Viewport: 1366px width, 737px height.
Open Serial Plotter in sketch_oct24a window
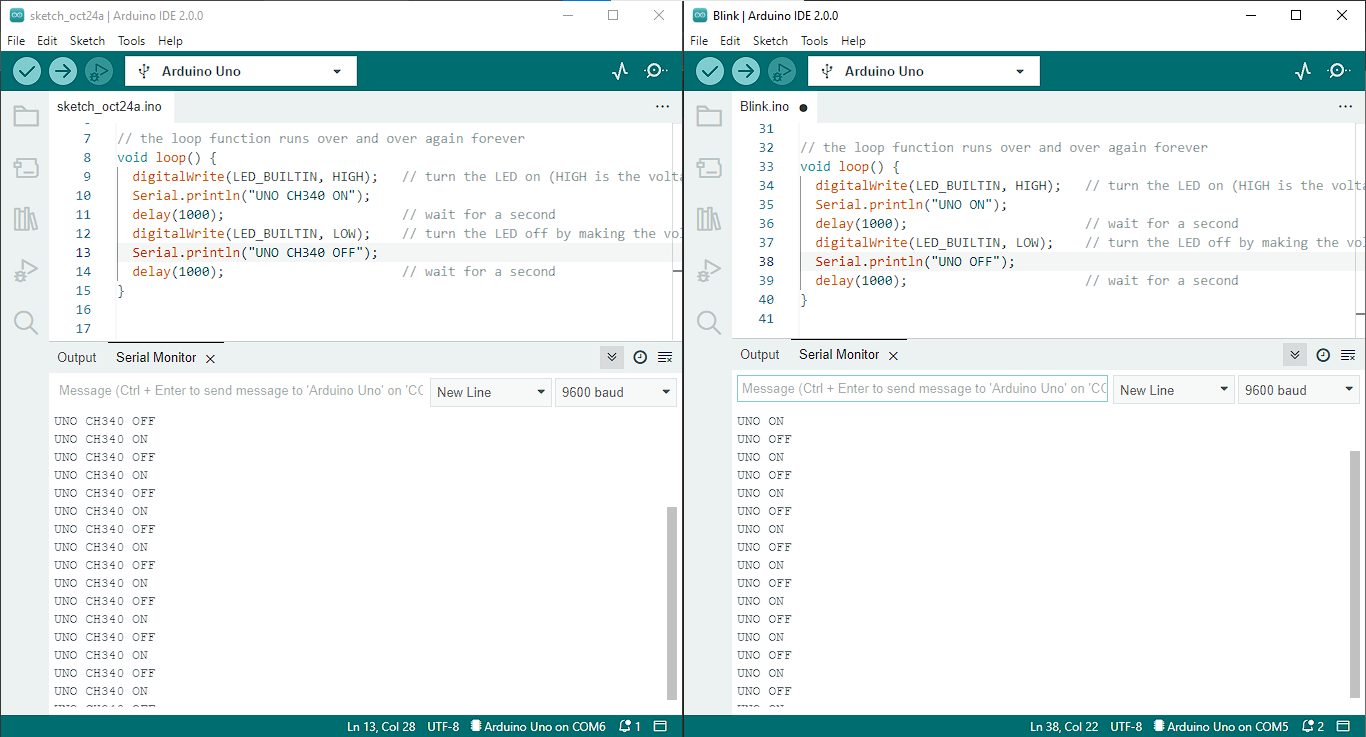(x=620, y=71)
